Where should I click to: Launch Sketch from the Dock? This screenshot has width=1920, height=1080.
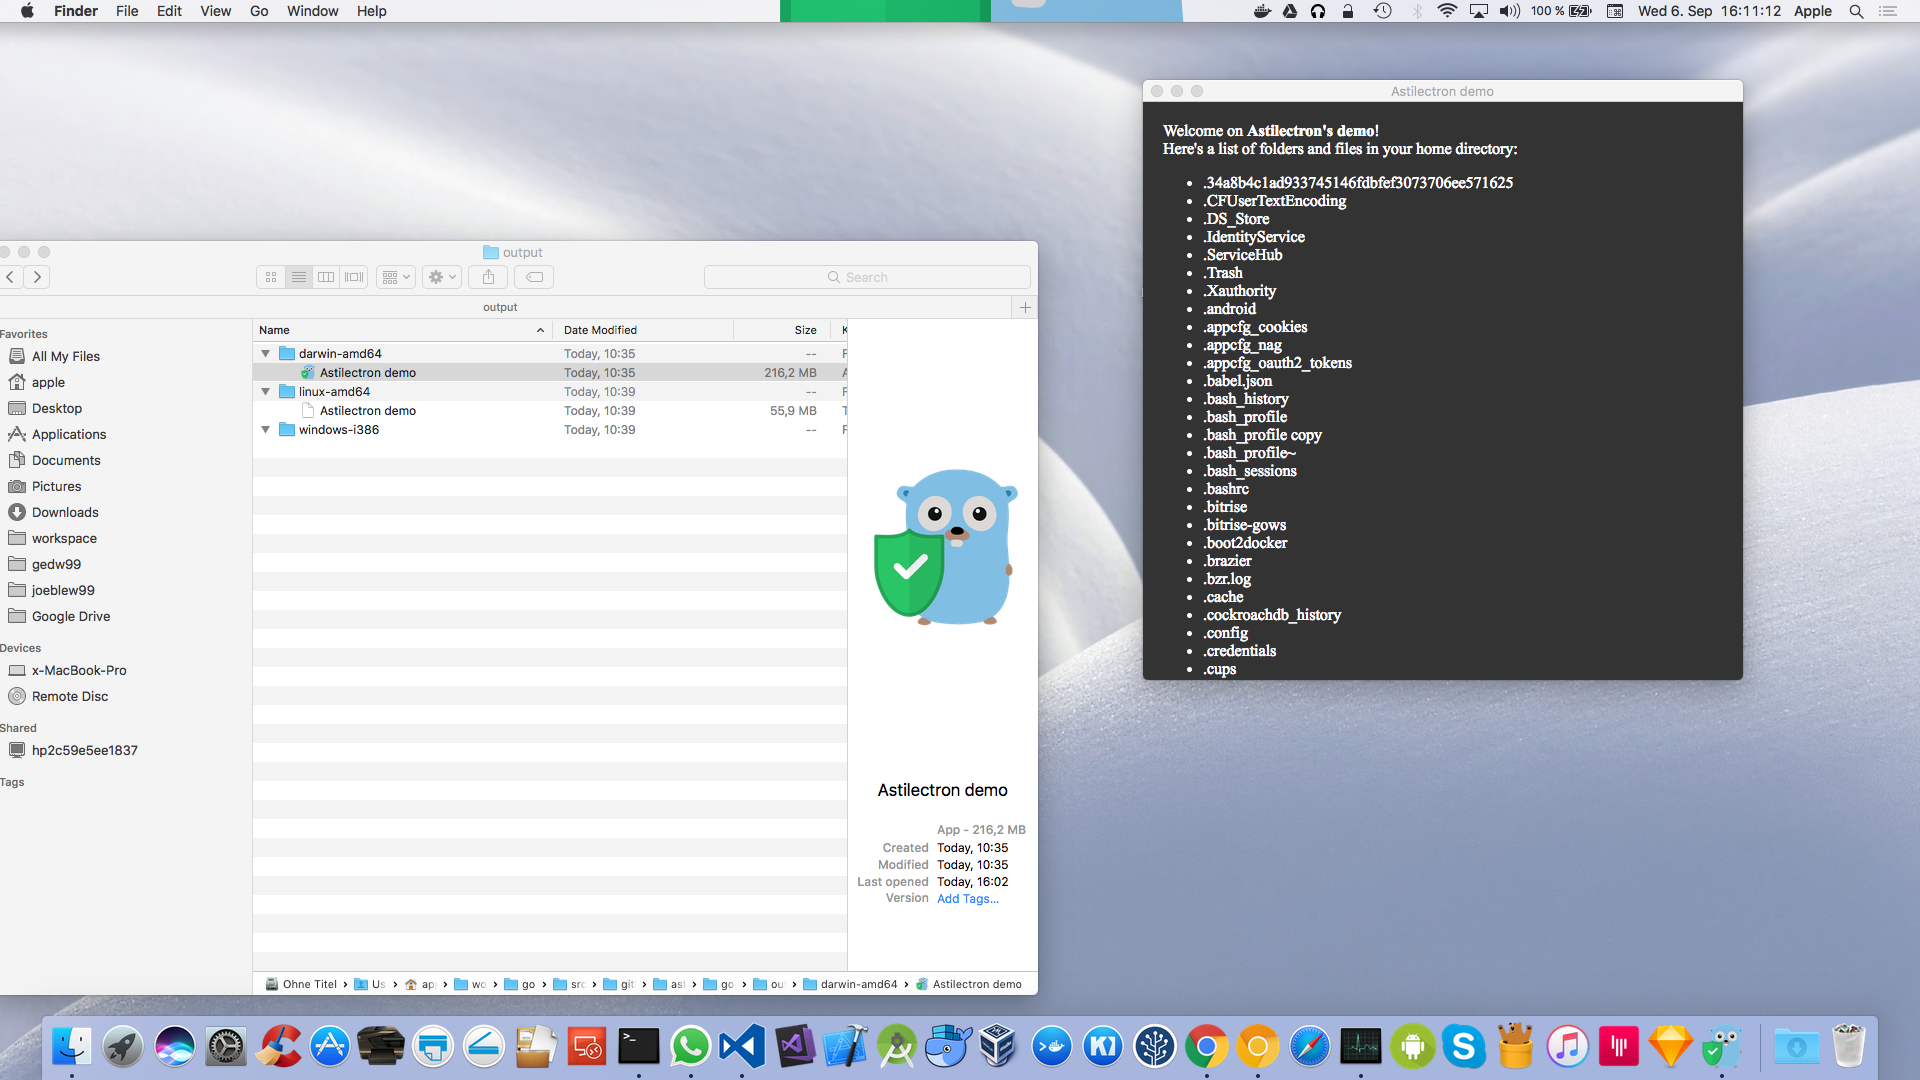1670,1046
